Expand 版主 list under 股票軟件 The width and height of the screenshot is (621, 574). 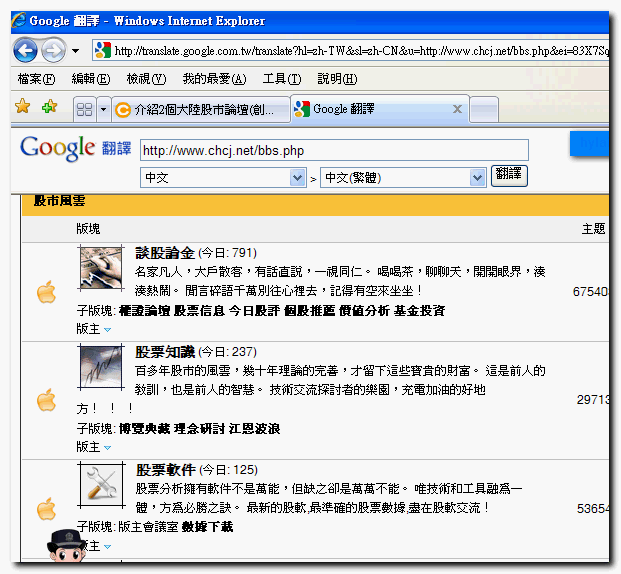pos(107,547)
